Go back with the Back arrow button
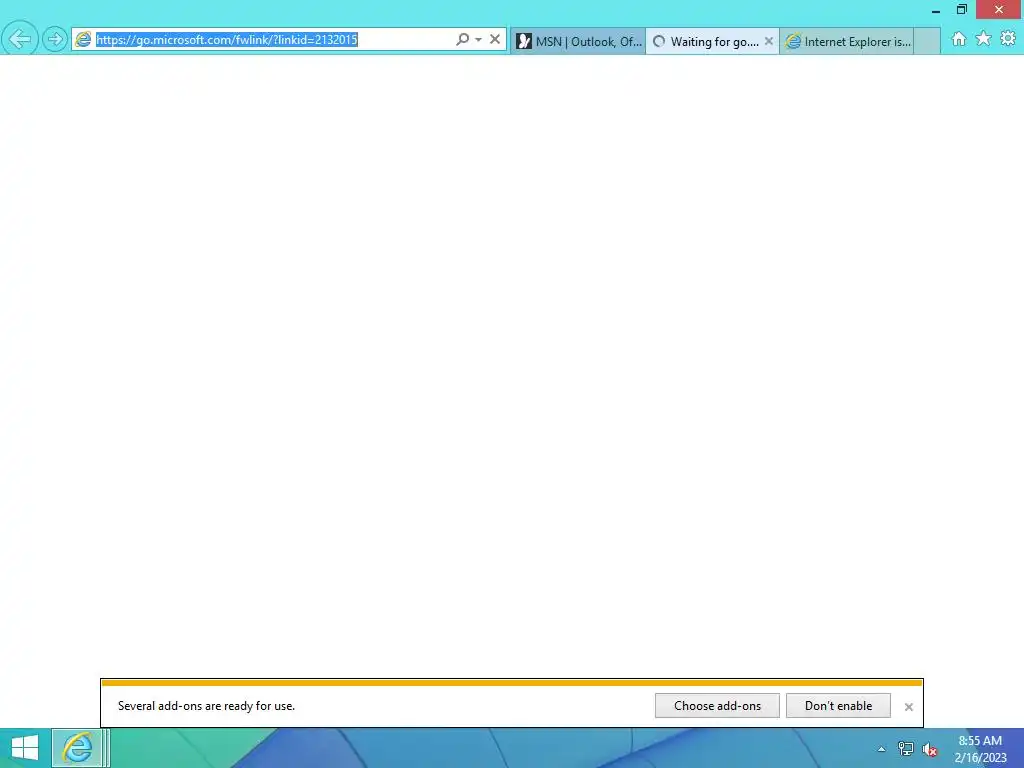 pyautogui.click(x=20, y=39)
